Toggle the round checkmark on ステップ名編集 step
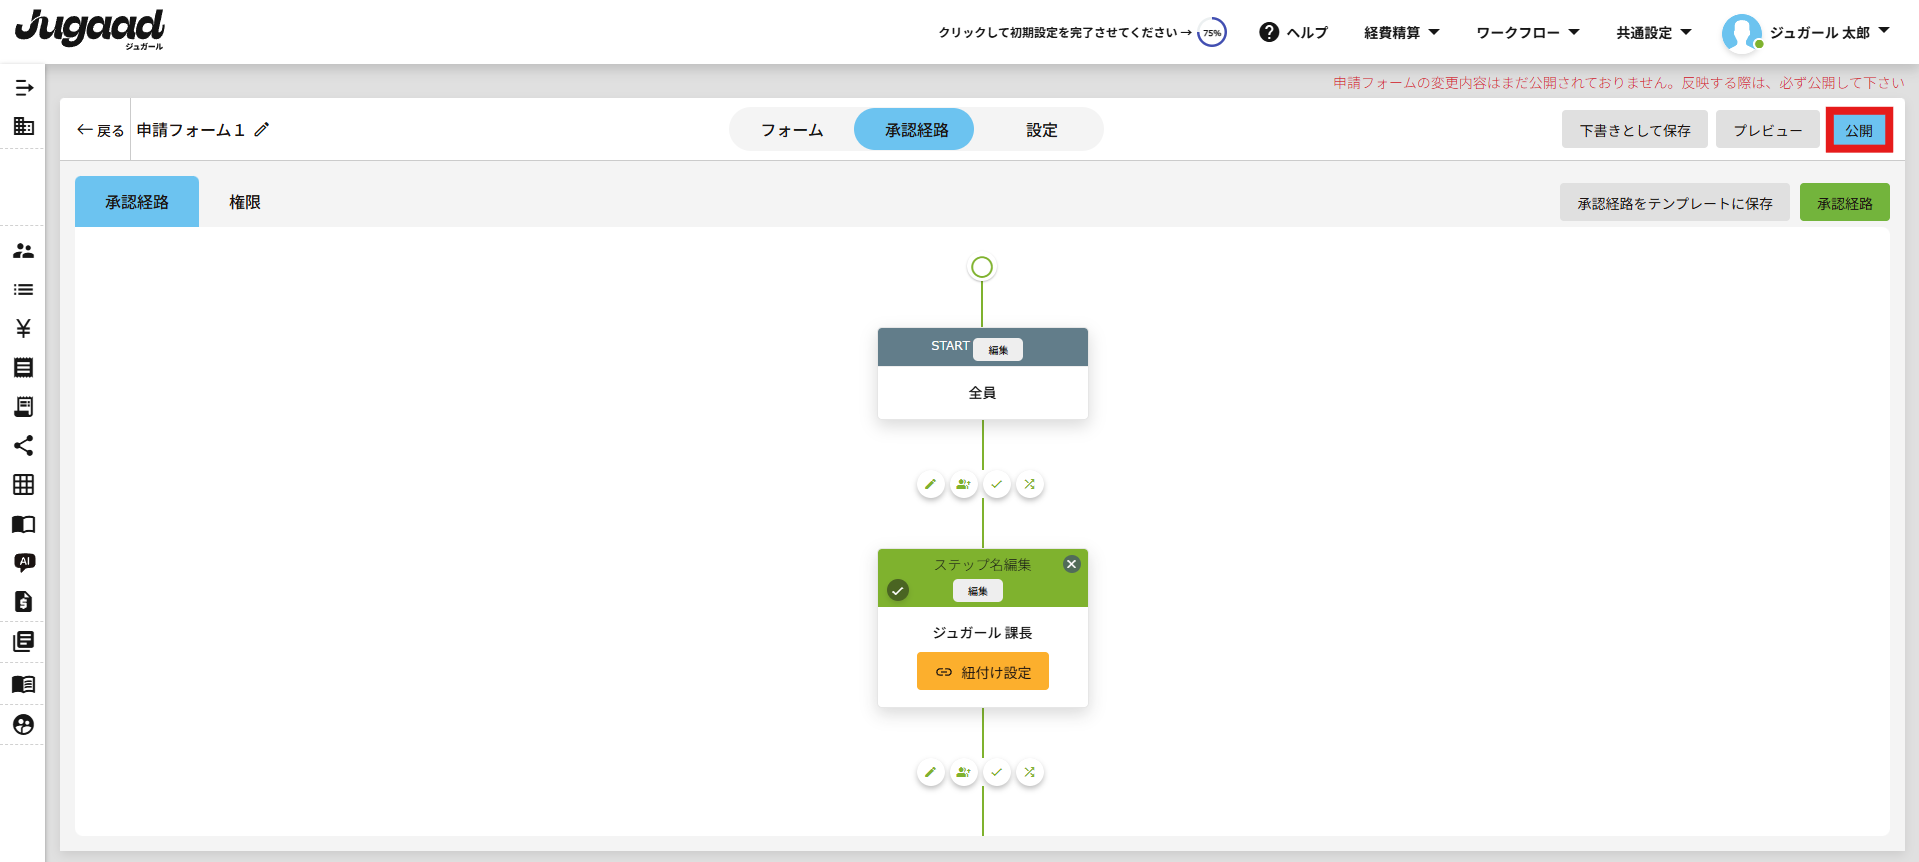This screenshot has width=1919, height=862. 898,591
